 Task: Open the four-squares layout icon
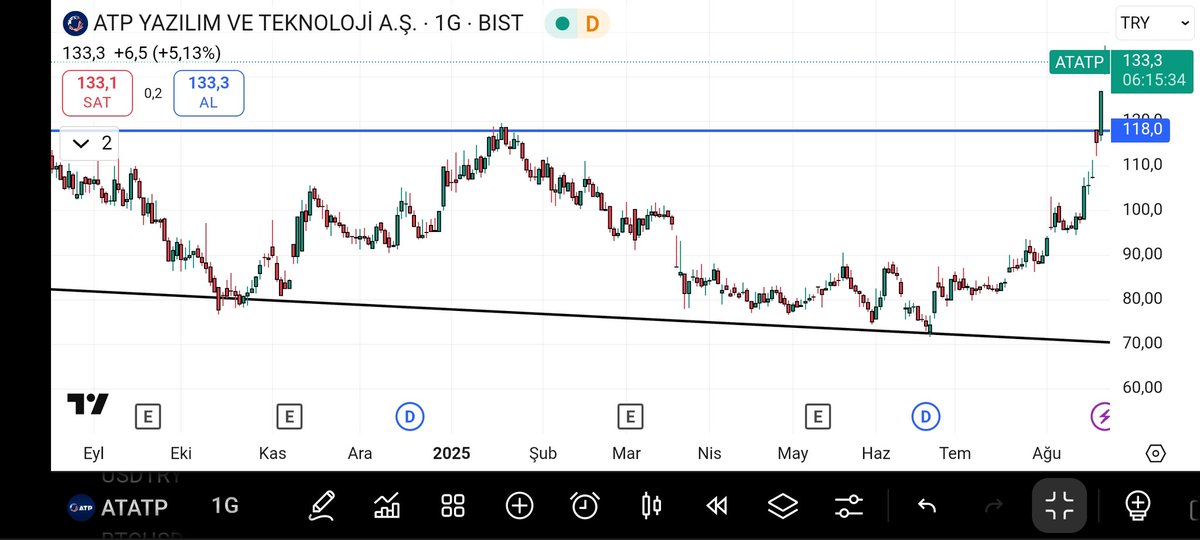453,505
